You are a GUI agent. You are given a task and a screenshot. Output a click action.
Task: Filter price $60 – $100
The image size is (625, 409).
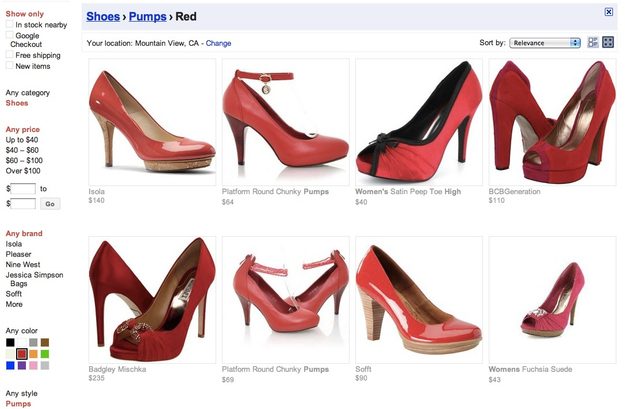tap(24, 161)
